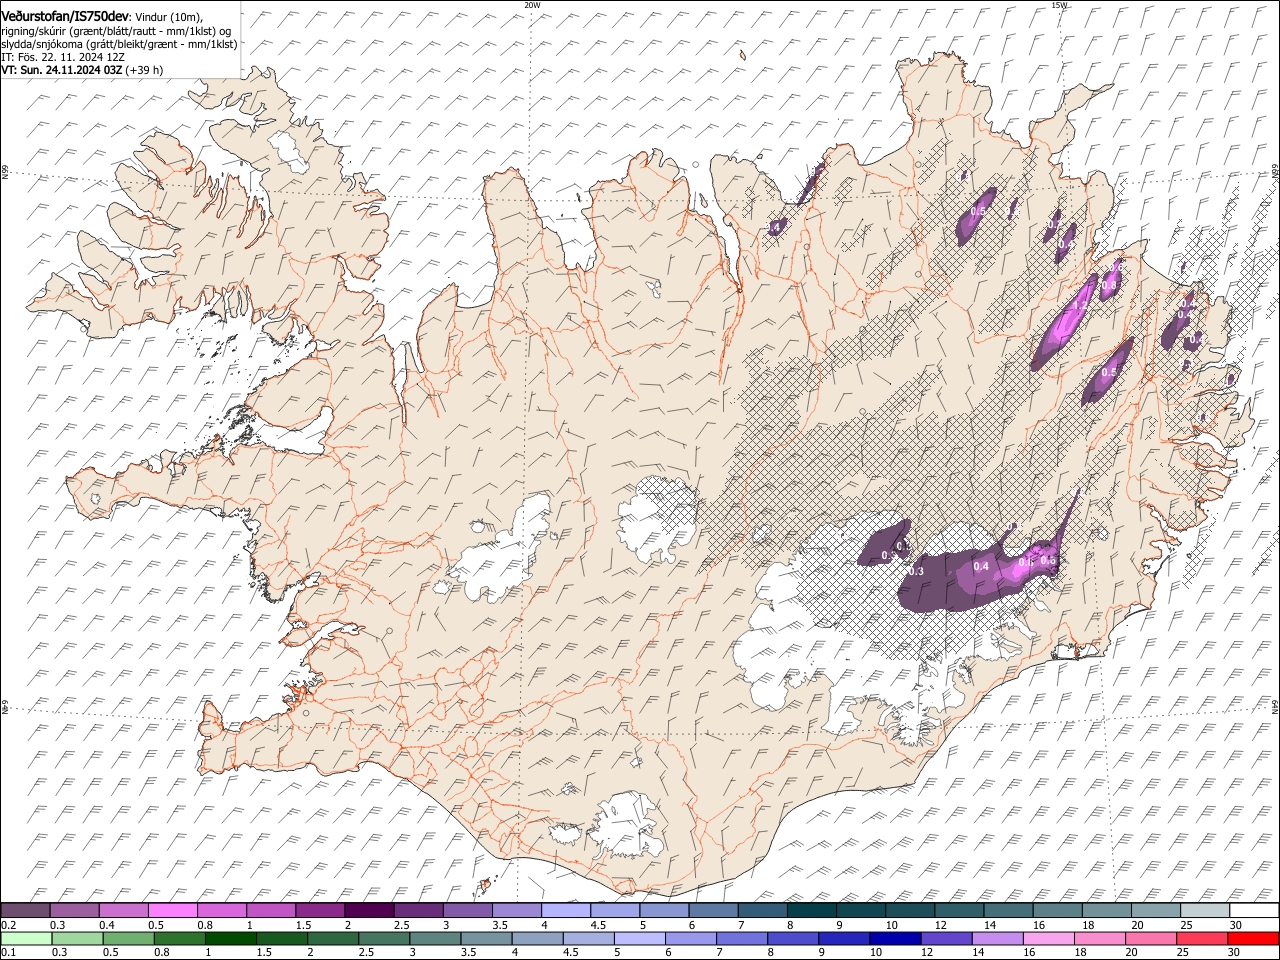Viewport: 1280px width, 960px height.
Task: Pick the upper legend swatch starting at 0.2
Action: click(25, 911)
